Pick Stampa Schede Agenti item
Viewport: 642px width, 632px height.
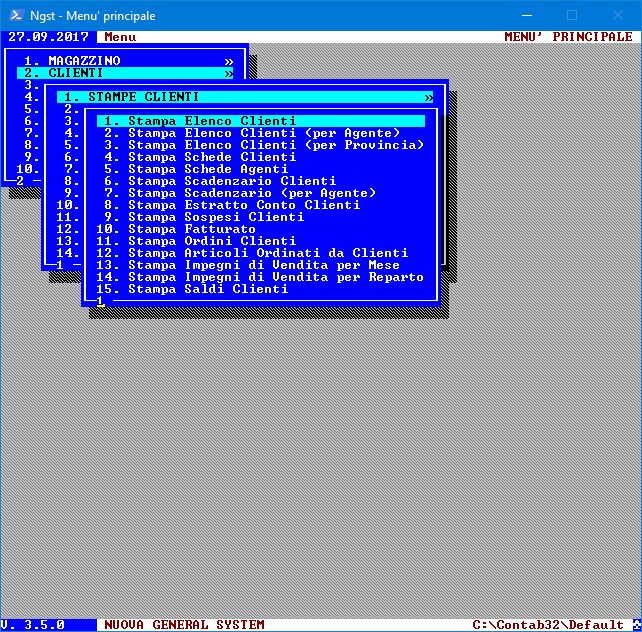[x=208, y=169]
